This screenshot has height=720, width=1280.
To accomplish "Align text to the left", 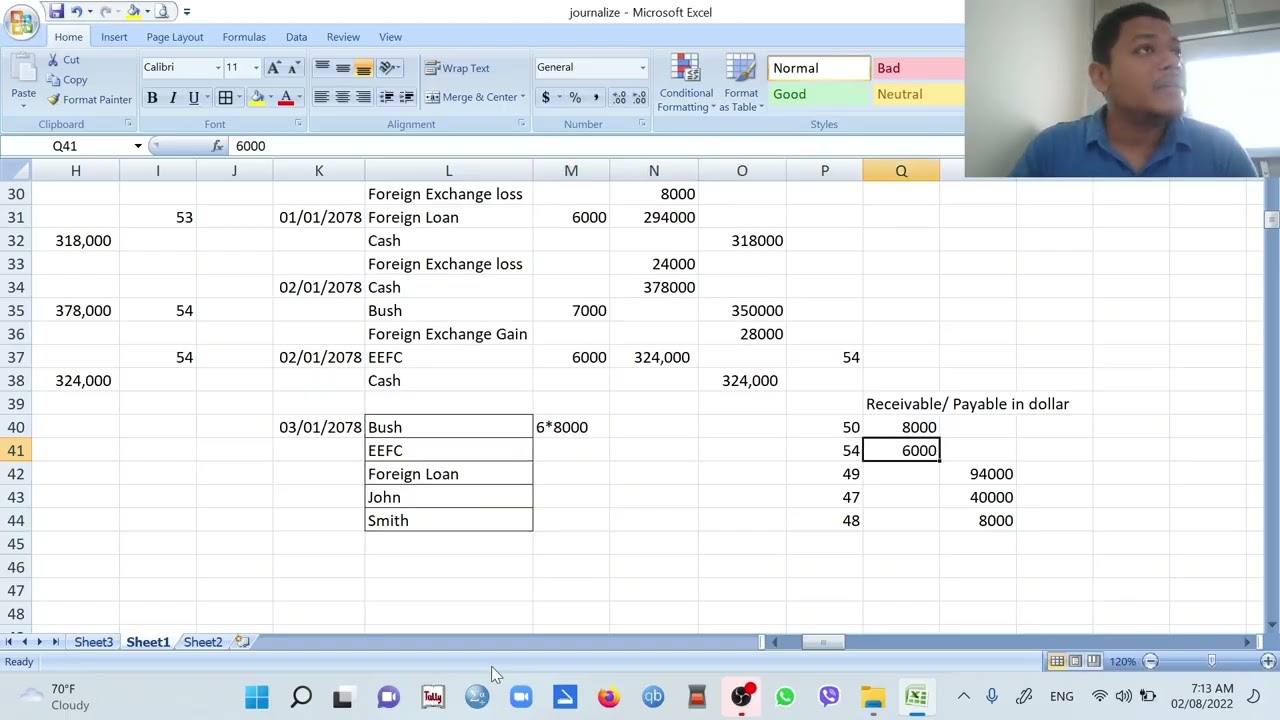I will [x=321, y=97].
